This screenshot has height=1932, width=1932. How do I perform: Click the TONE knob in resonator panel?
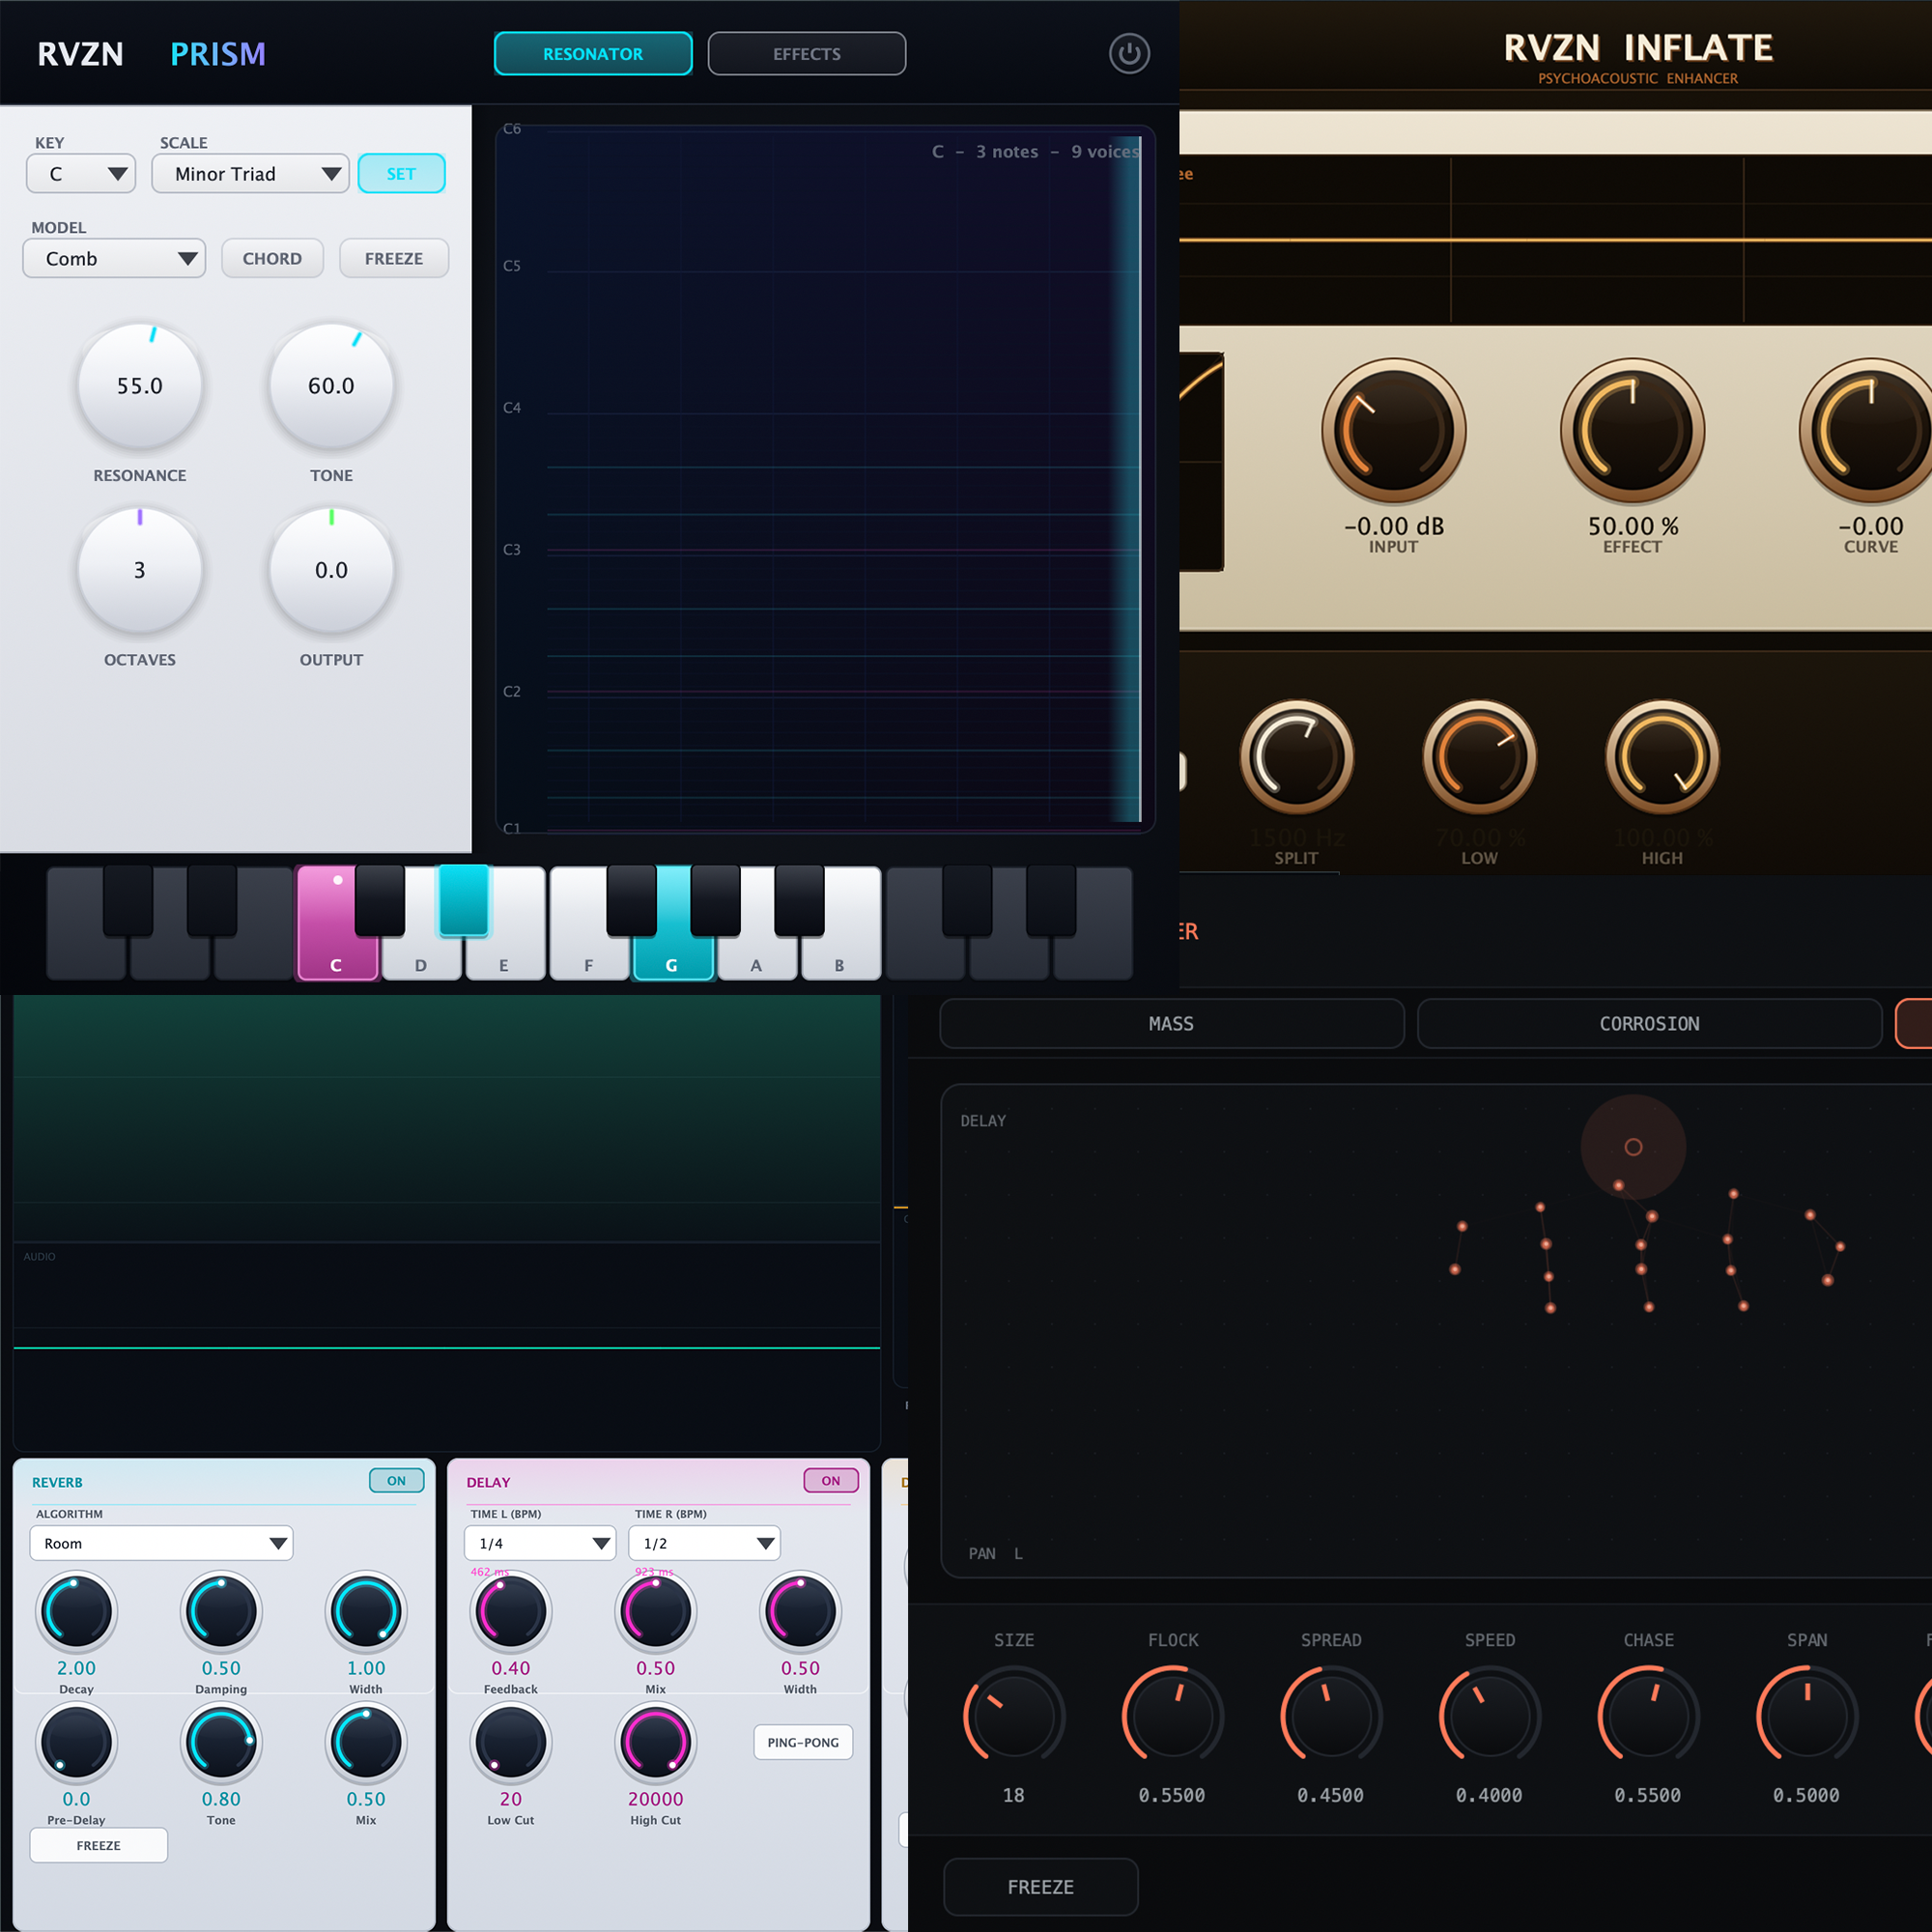pyautogui.click(x=331, y=386)
